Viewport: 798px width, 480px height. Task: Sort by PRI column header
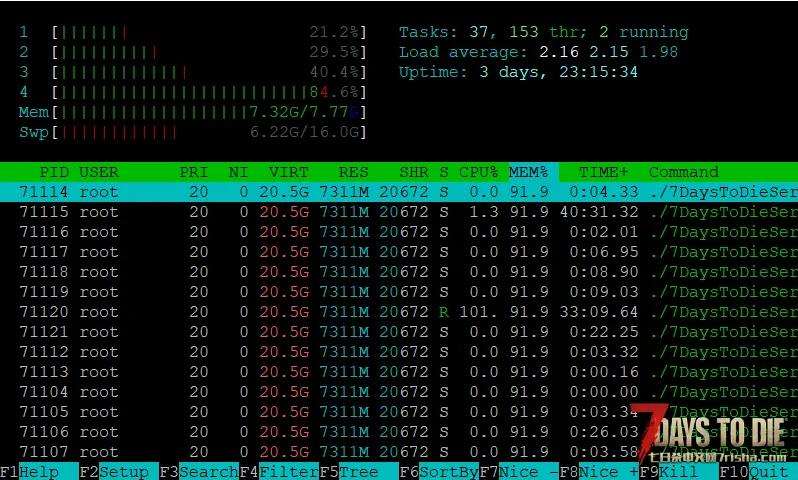point(194,172)
